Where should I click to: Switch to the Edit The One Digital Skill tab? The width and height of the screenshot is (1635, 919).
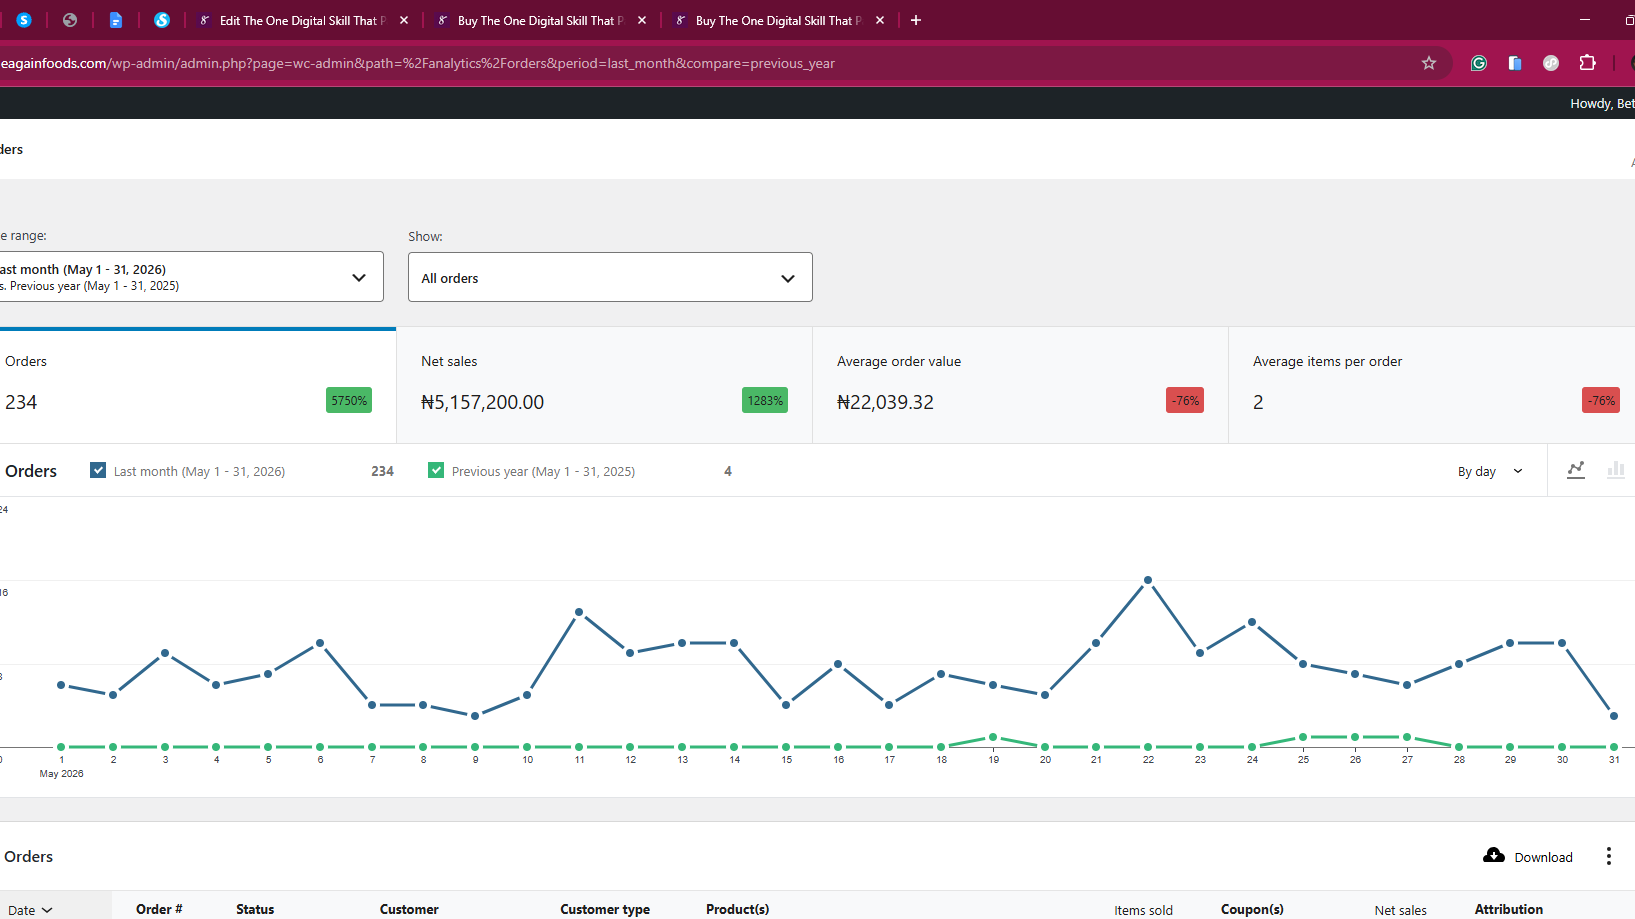pyautogui.click(x=297, y=20)
